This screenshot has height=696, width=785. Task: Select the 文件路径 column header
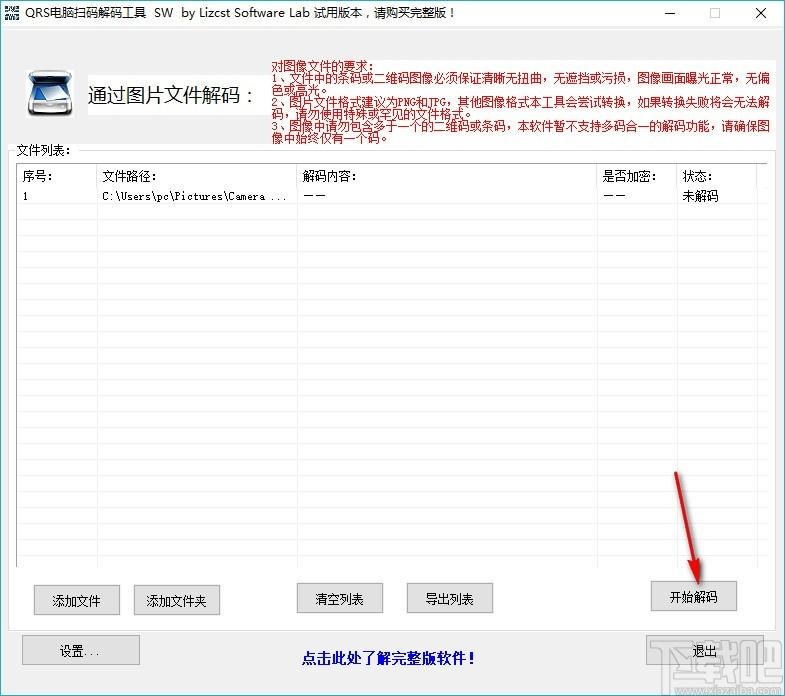196,176
